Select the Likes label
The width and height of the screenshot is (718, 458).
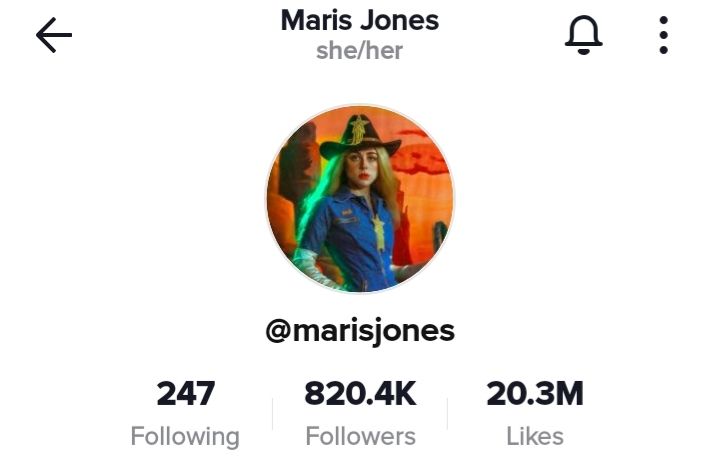(x=535, y=436)
